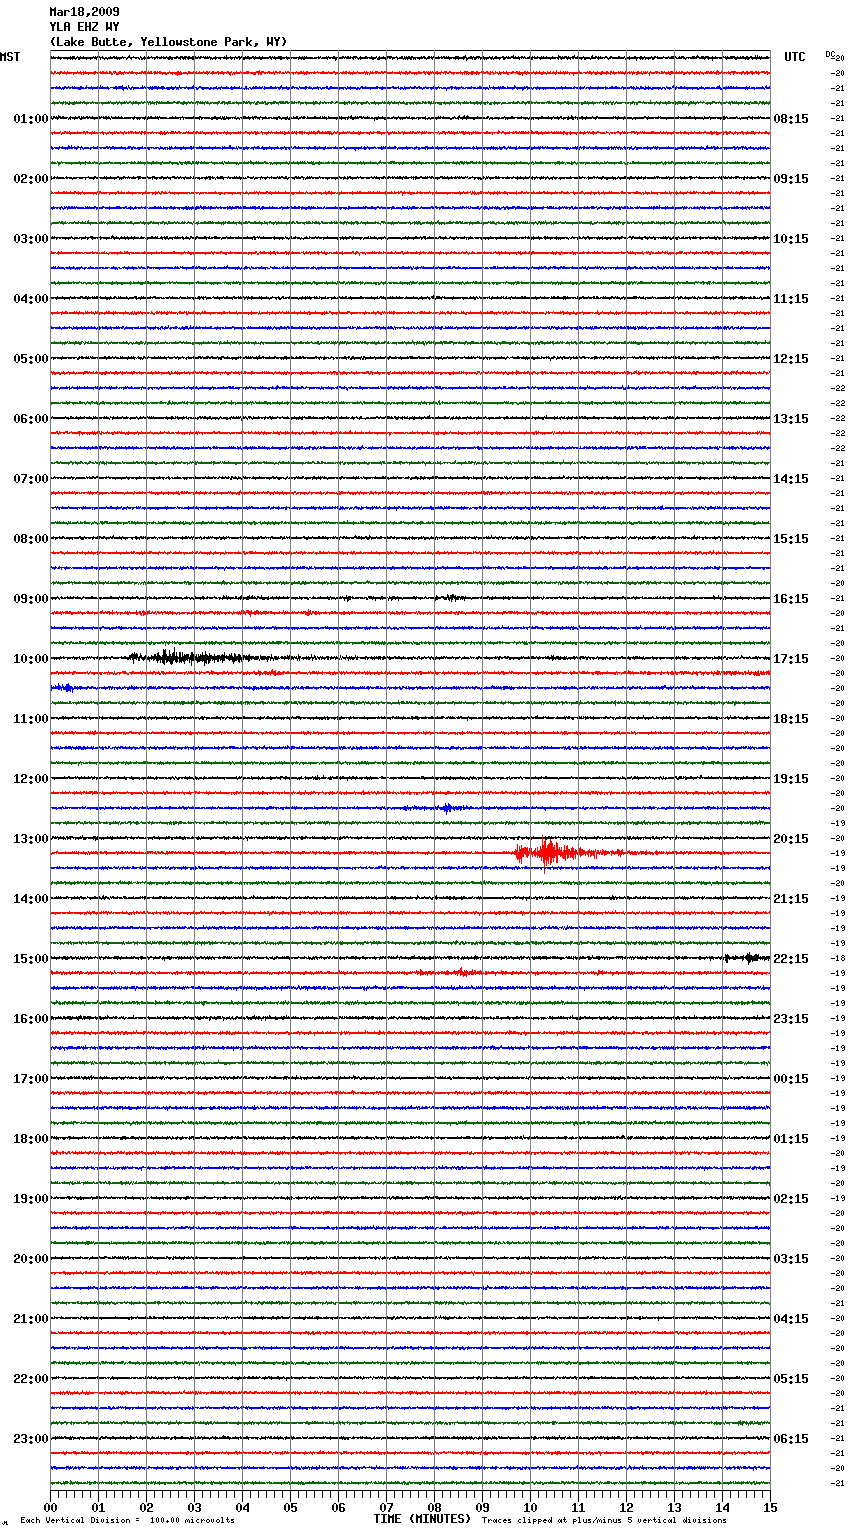The width and height of the screenshot is (850, 1534).
Task: Click the 09:00 MST time label
Action: [31, 599]
